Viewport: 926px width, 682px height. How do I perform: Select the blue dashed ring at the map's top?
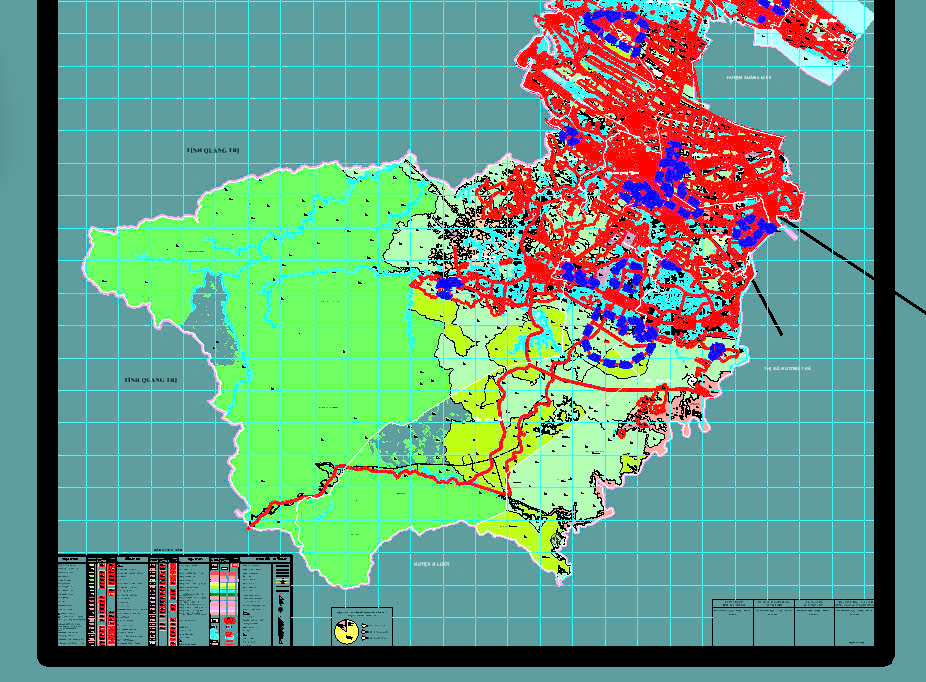click(x=614, y=28)
